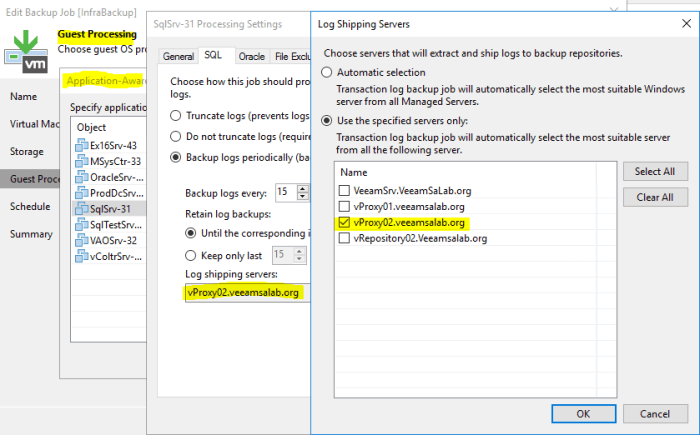The height and width of the screenshot is (435, 700).
Task: Click the Ex16Srv-43 VM icon
Action: point(82,145)
